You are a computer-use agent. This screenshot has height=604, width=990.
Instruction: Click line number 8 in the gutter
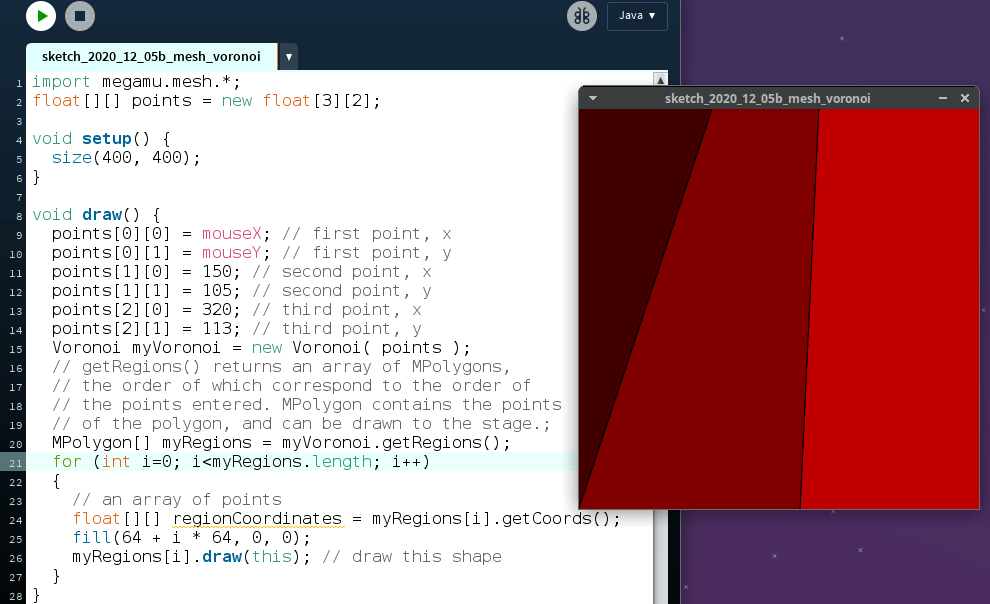coord(19,215)
